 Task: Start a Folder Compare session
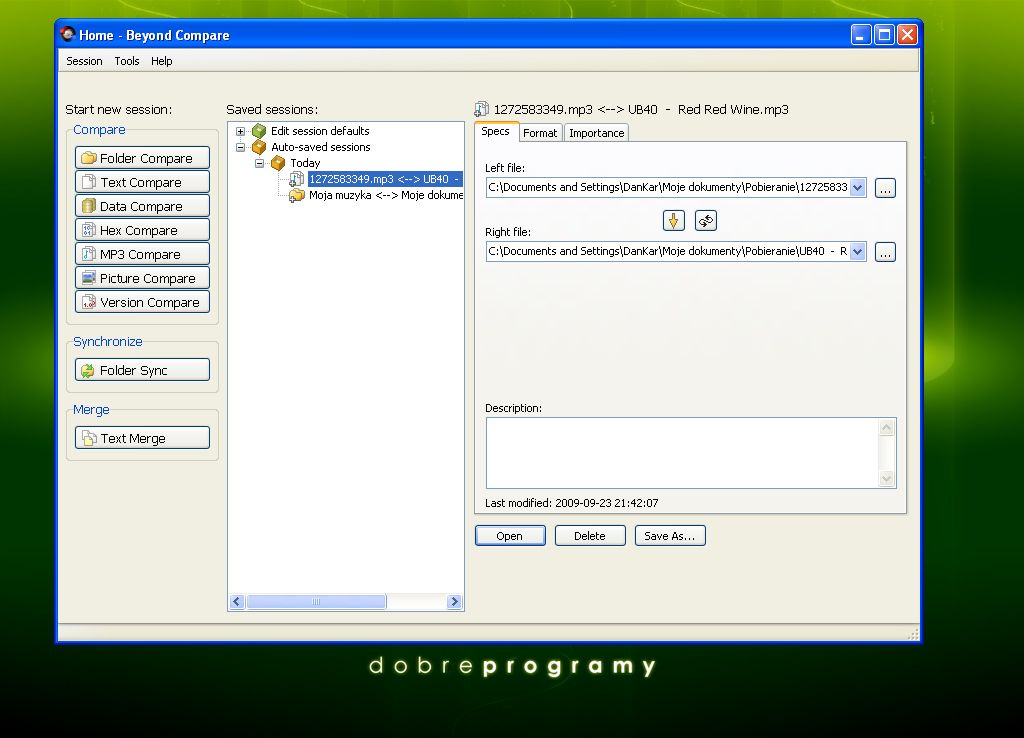142,158
